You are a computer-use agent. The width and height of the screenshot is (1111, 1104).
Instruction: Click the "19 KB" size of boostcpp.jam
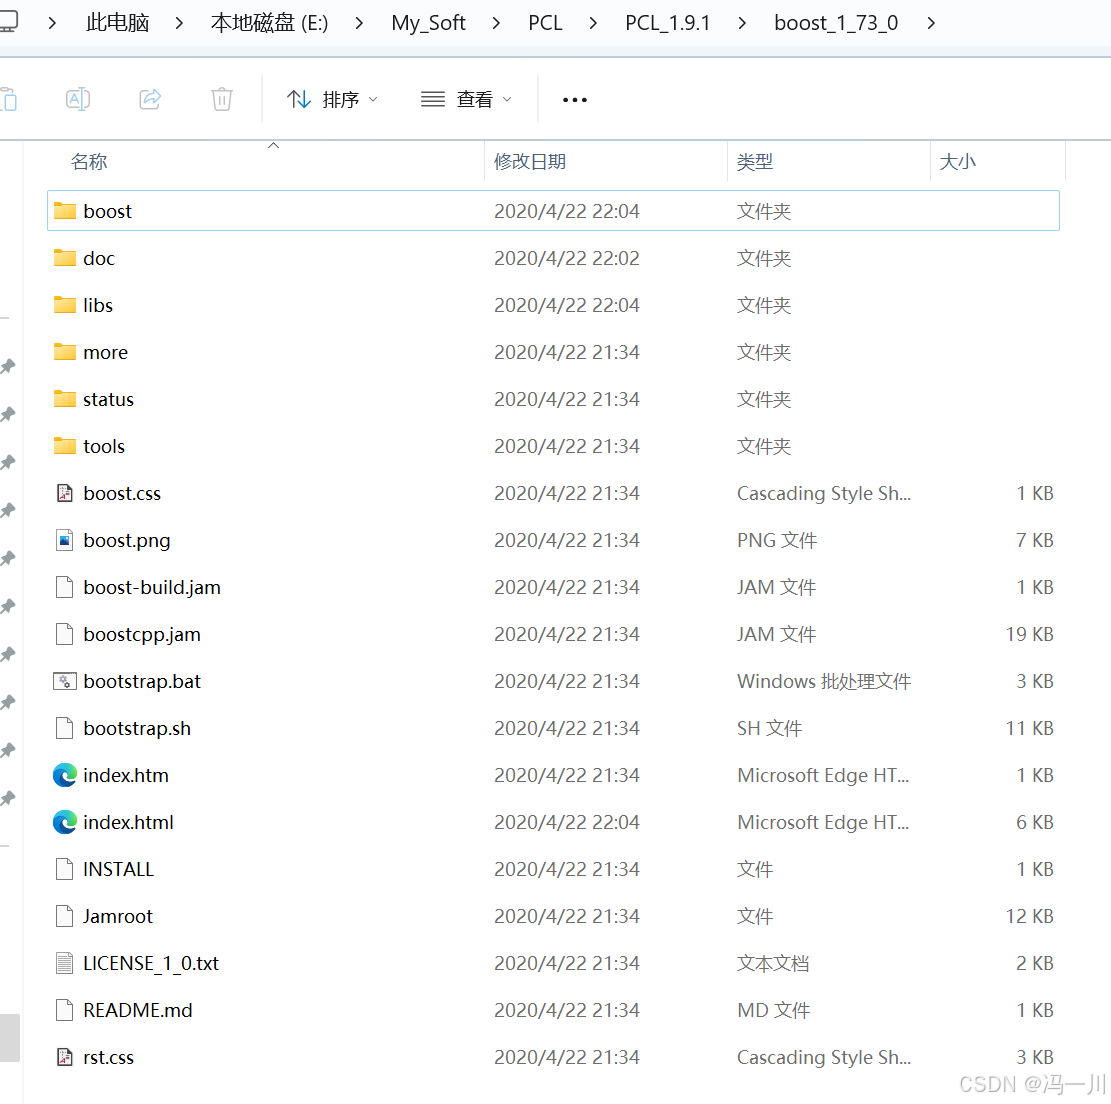1029,634
